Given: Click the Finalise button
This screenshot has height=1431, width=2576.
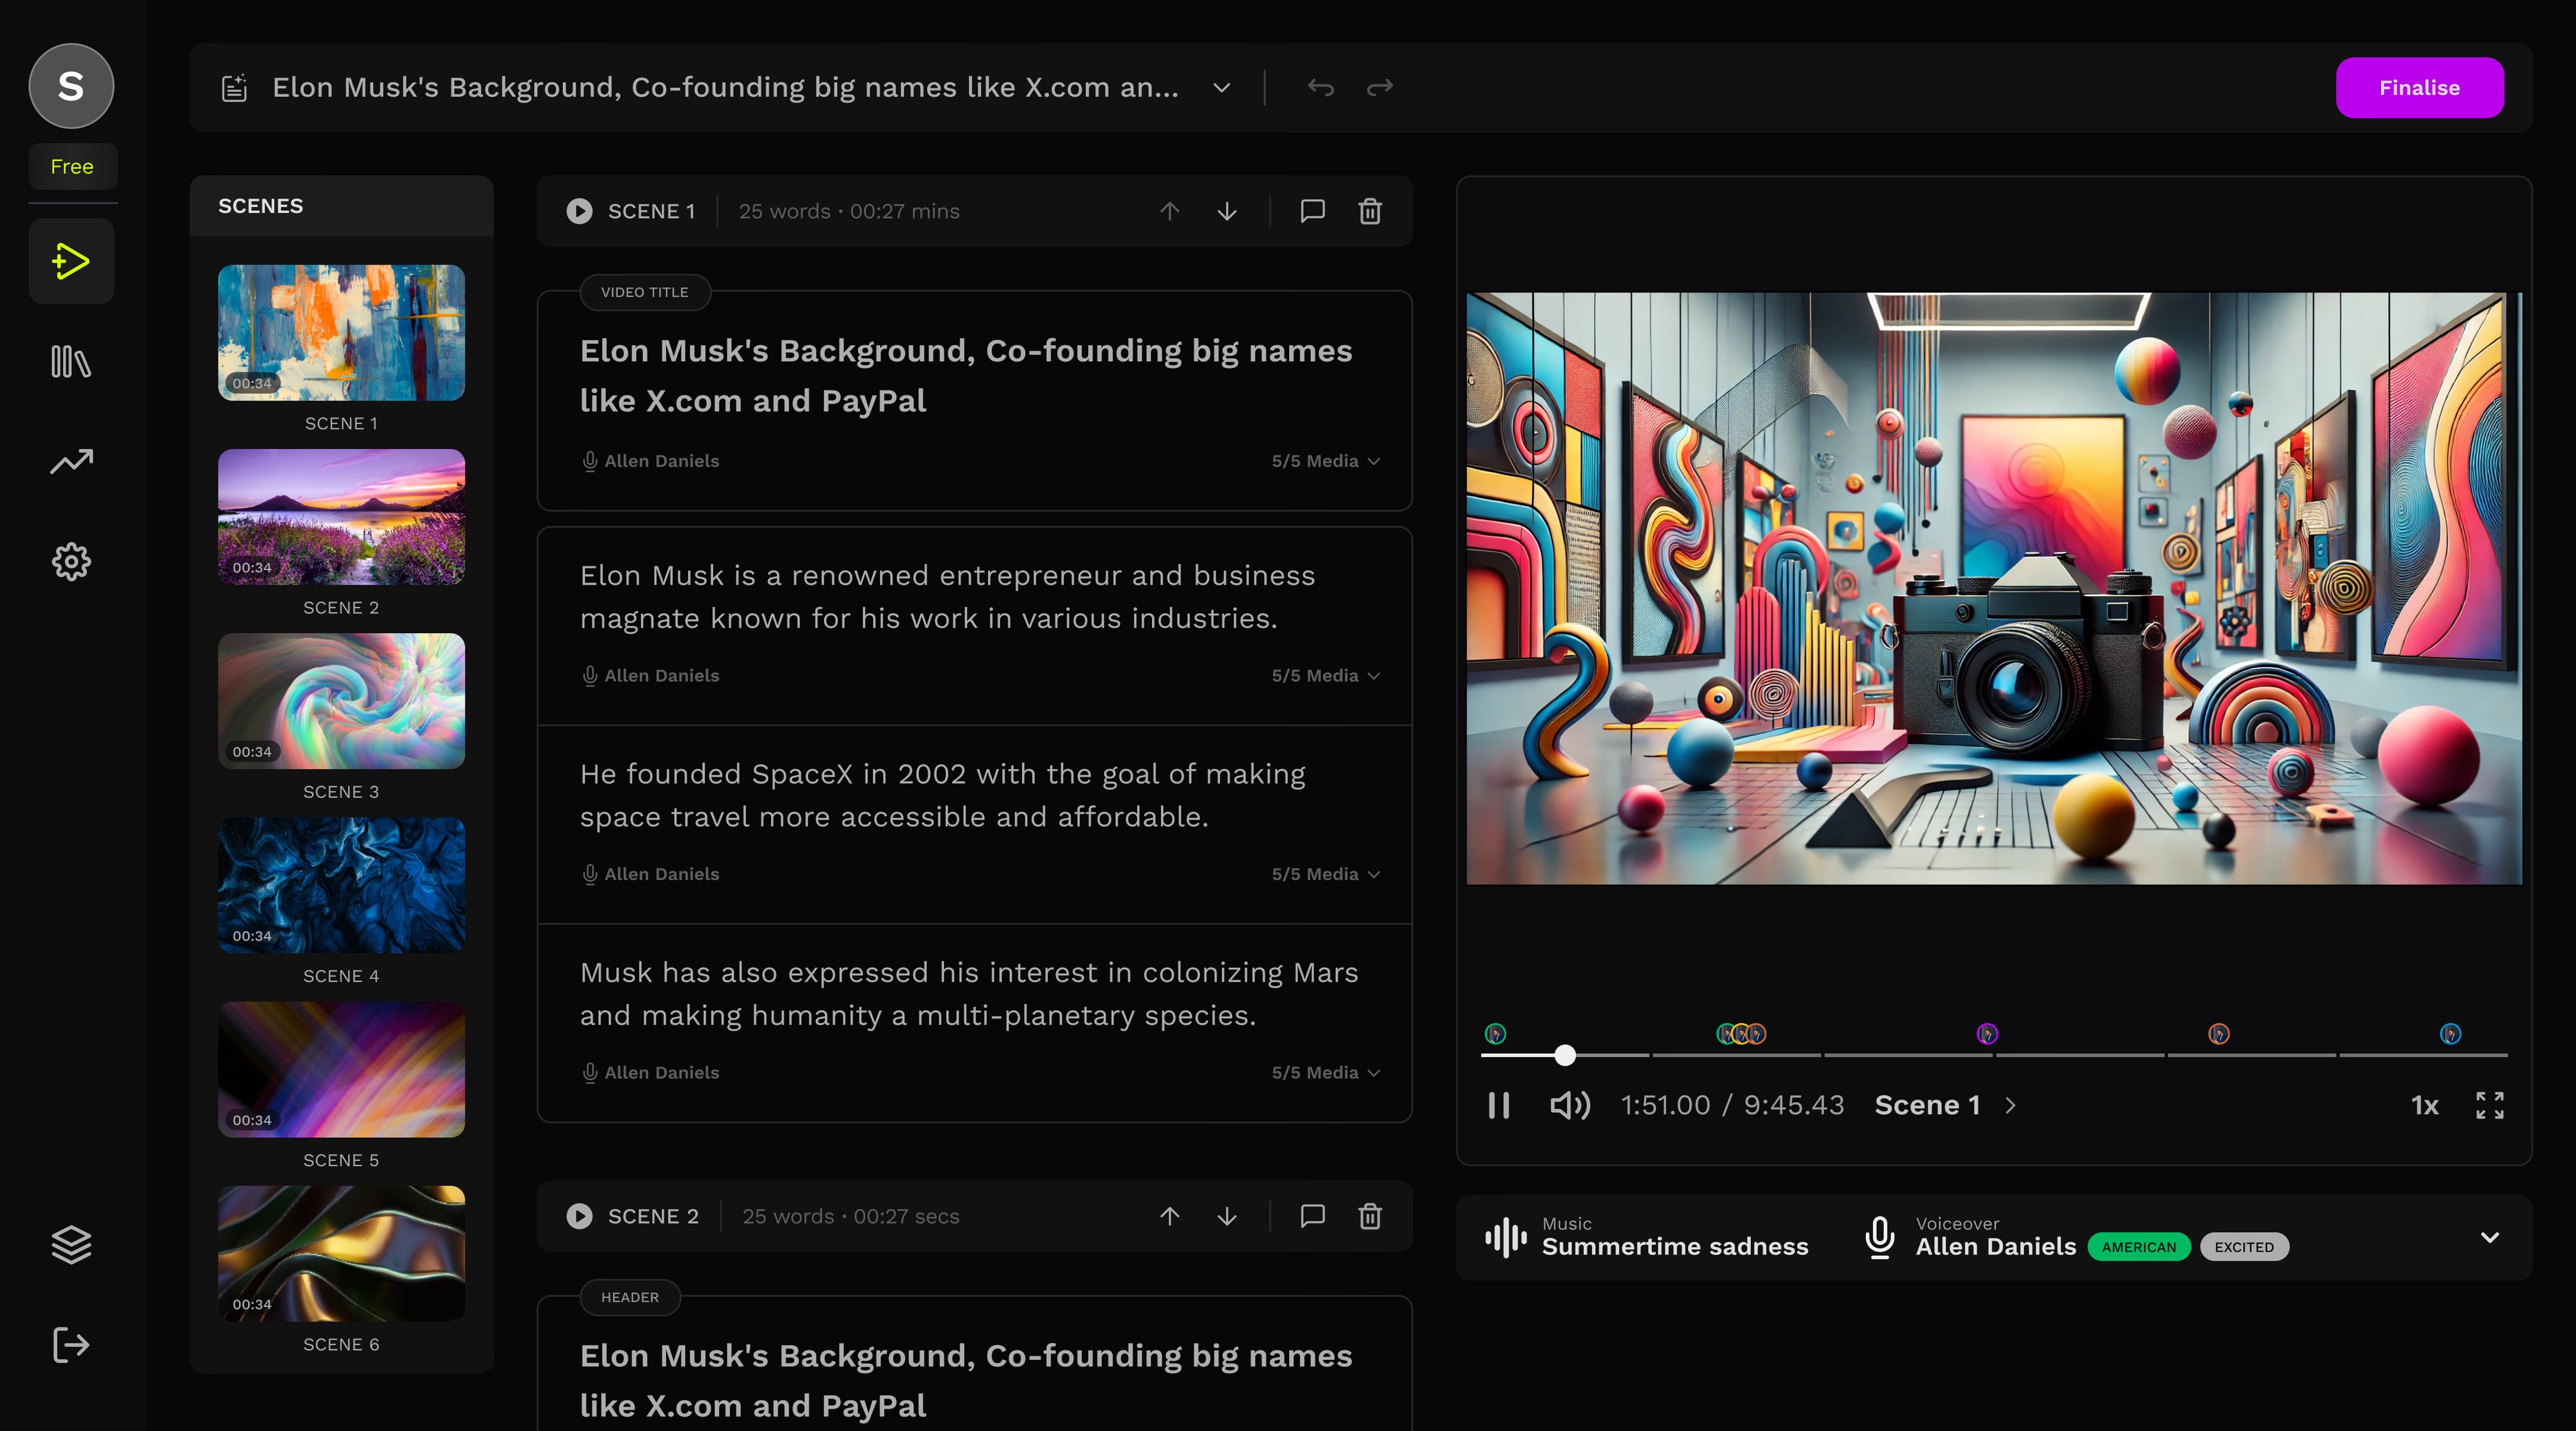Looking at the screenshot, I should click(x=2420, y=88).
